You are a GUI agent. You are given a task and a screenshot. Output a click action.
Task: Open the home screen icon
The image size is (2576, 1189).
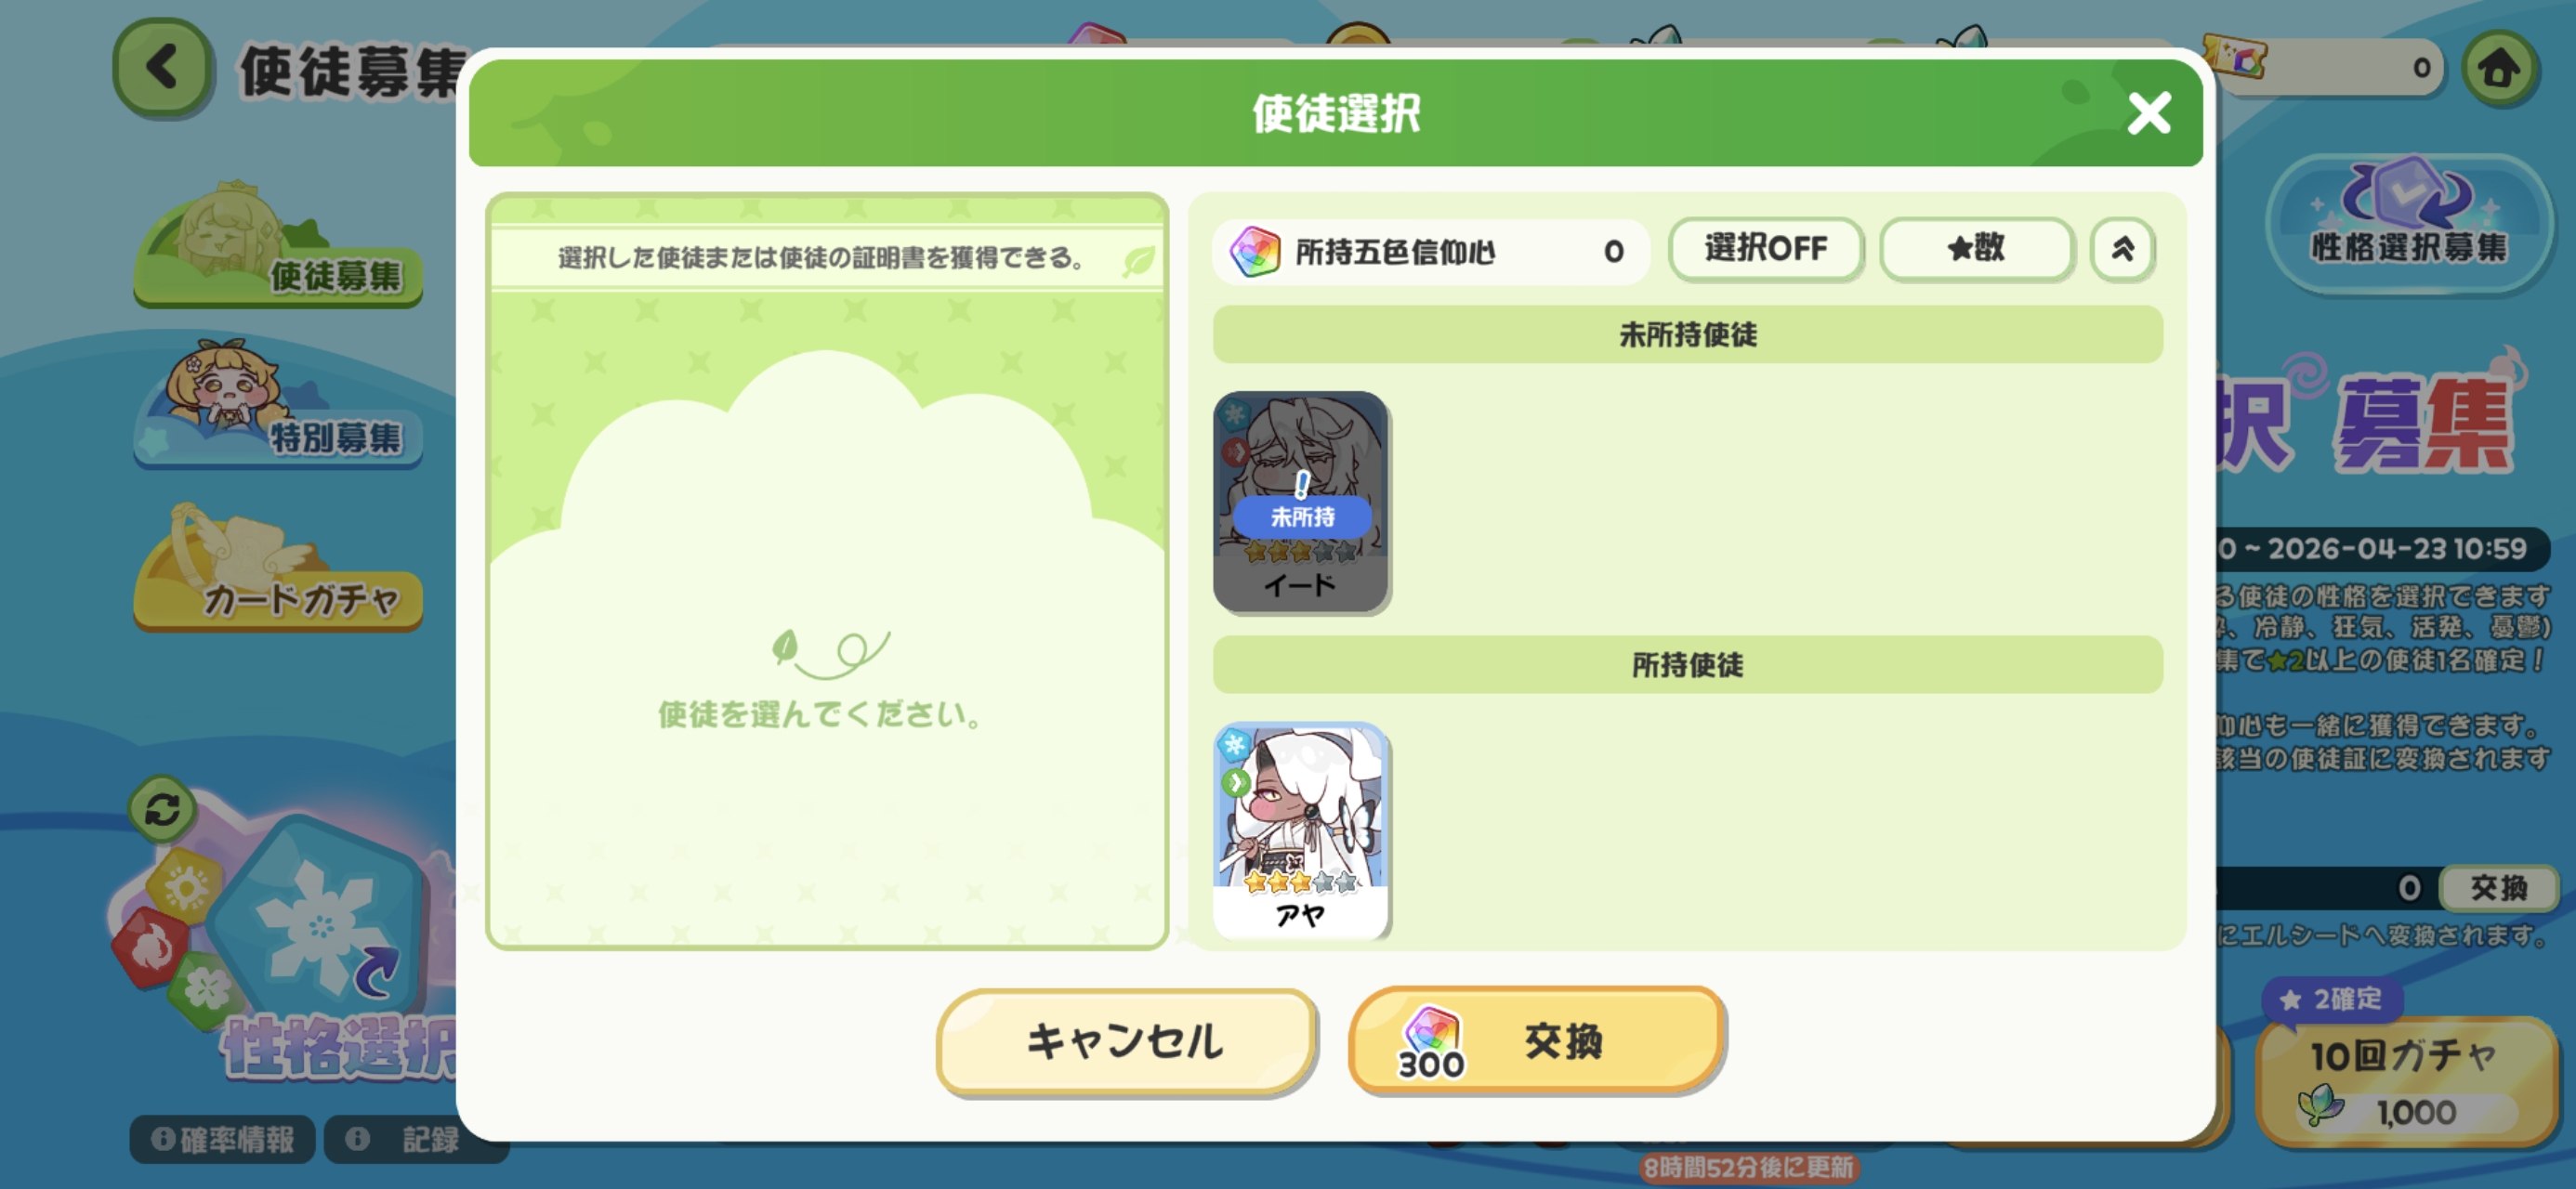click(x=2499, y=68)
